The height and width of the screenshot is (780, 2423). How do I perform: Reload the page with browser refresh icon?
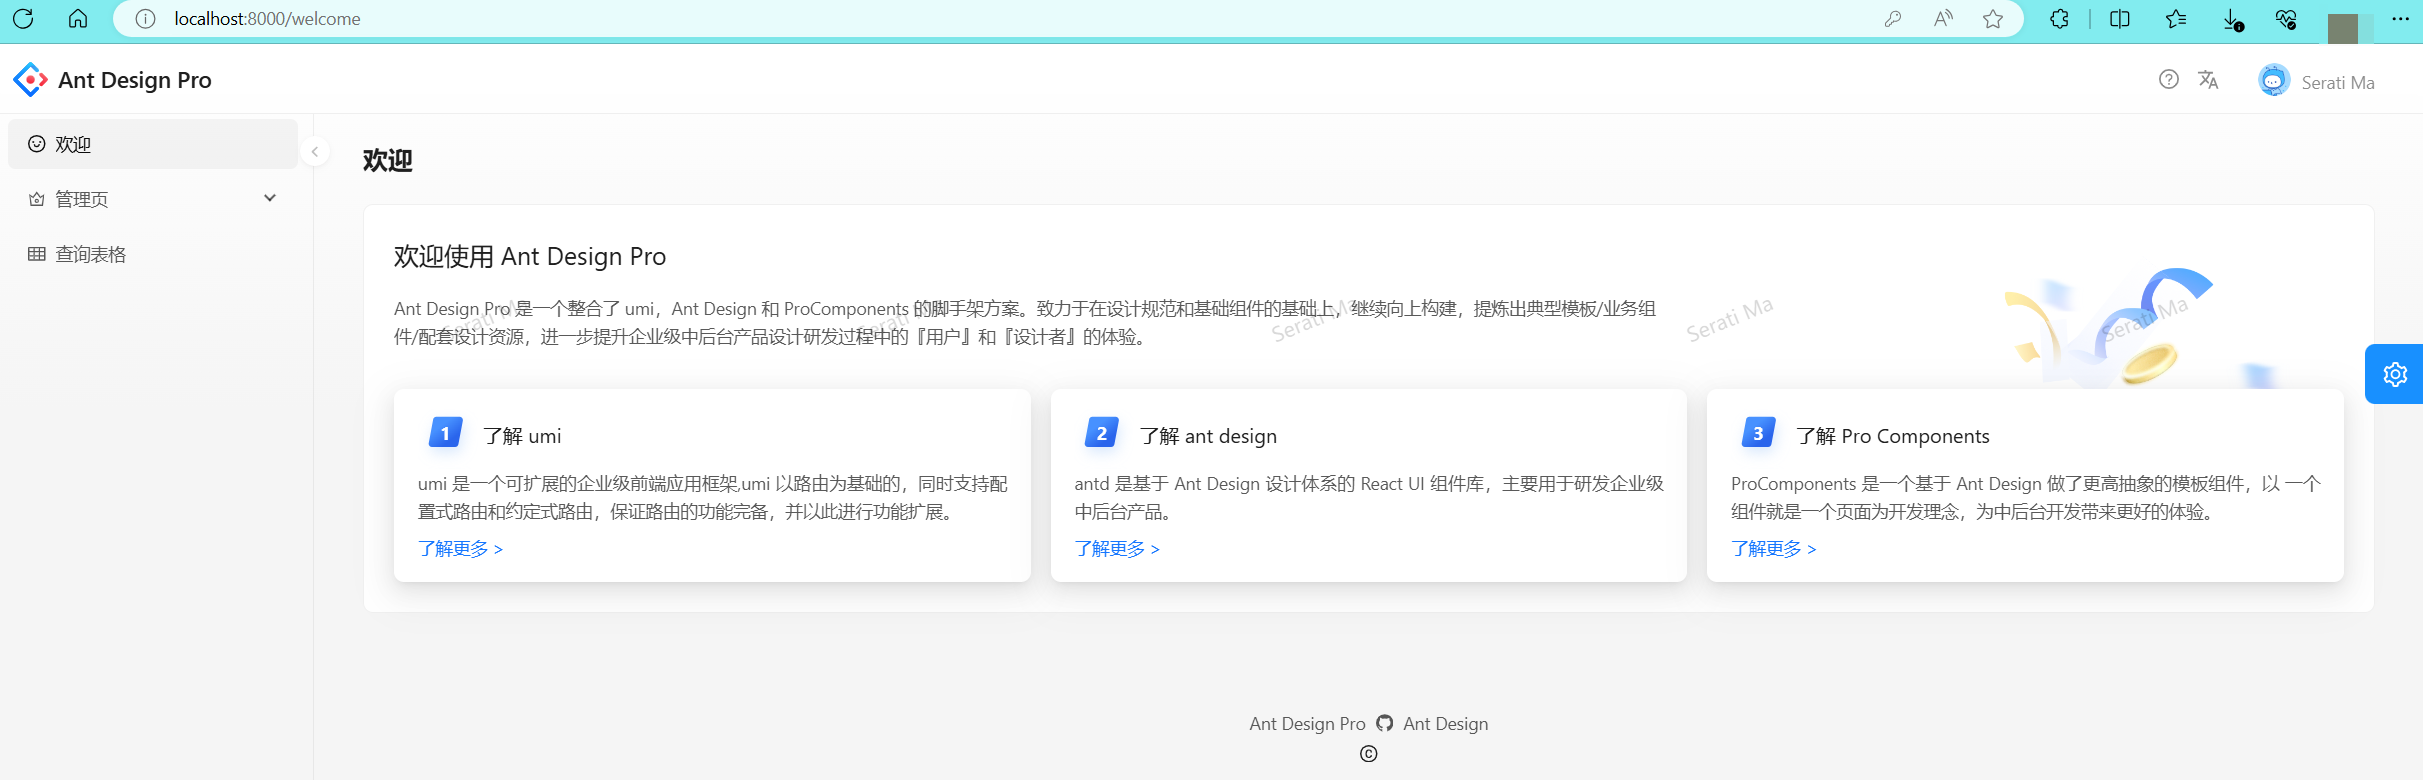pyautogui.click(x=24, y=18)
